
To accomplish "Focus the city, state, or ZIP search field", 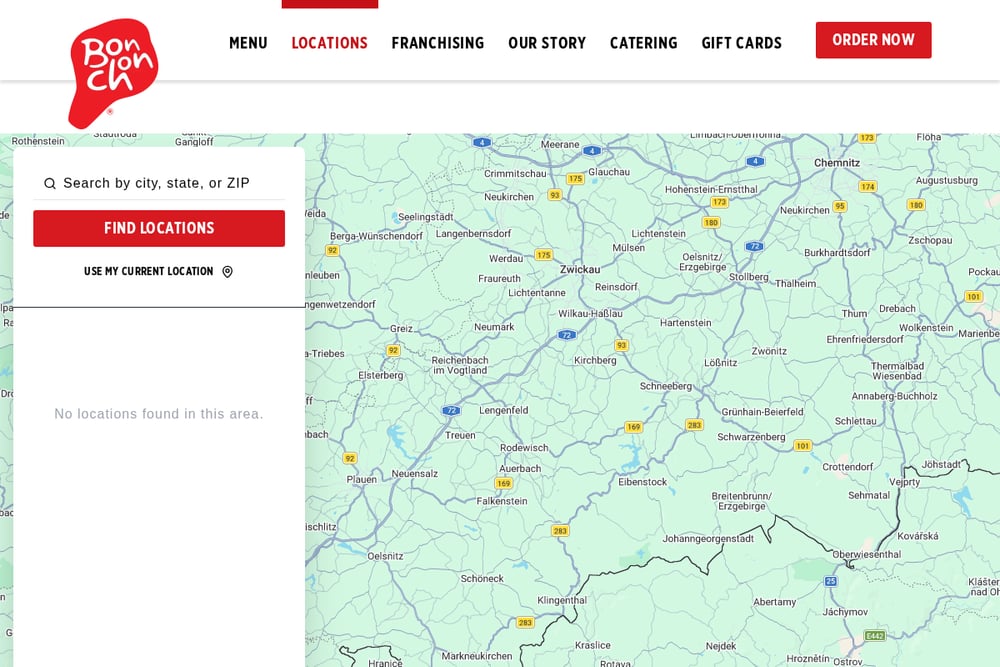I will [x=159, y=184].
